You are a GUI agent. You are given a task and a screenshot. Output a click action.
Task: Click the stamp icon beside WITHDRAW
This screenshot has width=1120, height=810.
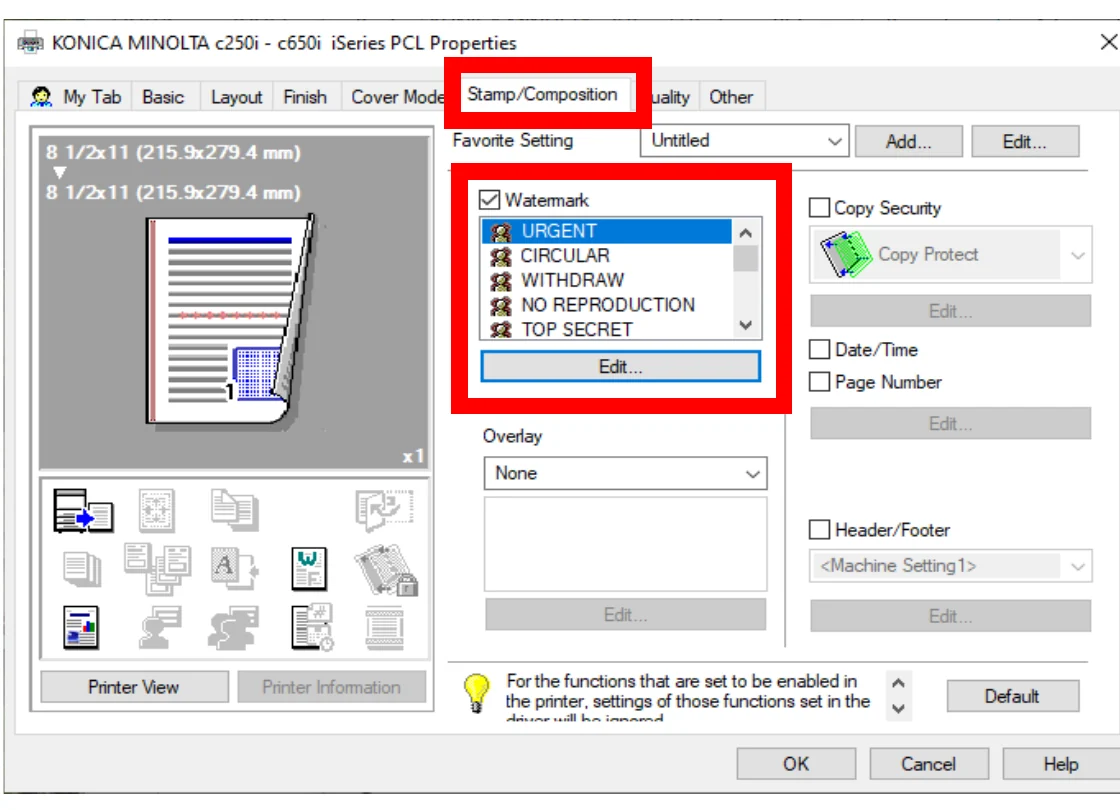pyautogui.click(x=501, y=281)
